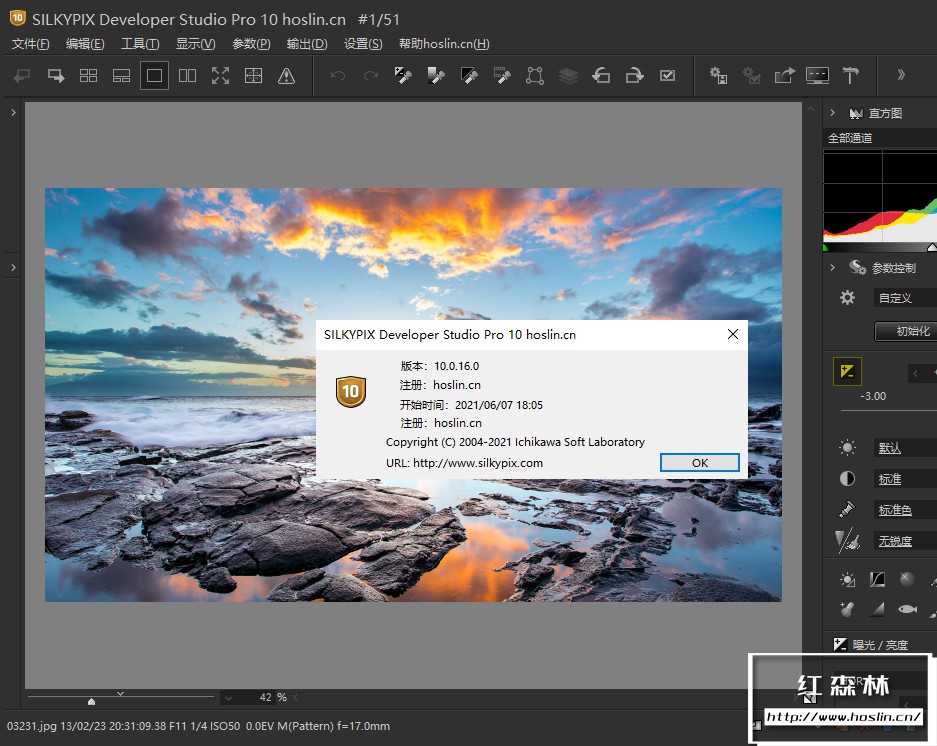Open the monitor display settings icon
Screen dimensions: 937x746
tap(817, 76)
